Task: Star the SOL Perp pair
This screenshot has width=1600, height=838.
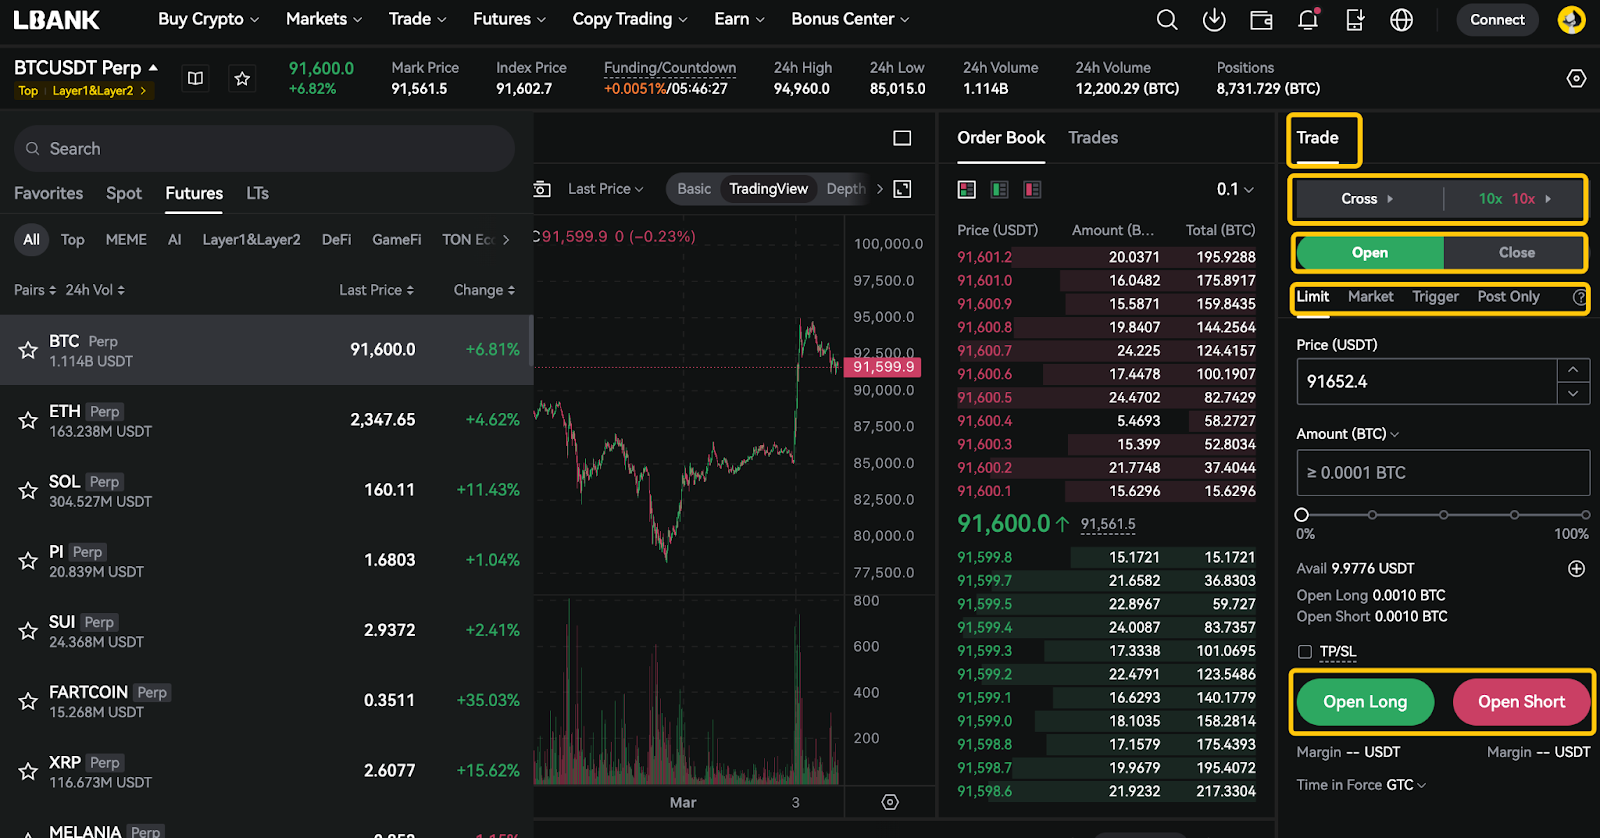Action: (28, 490)
